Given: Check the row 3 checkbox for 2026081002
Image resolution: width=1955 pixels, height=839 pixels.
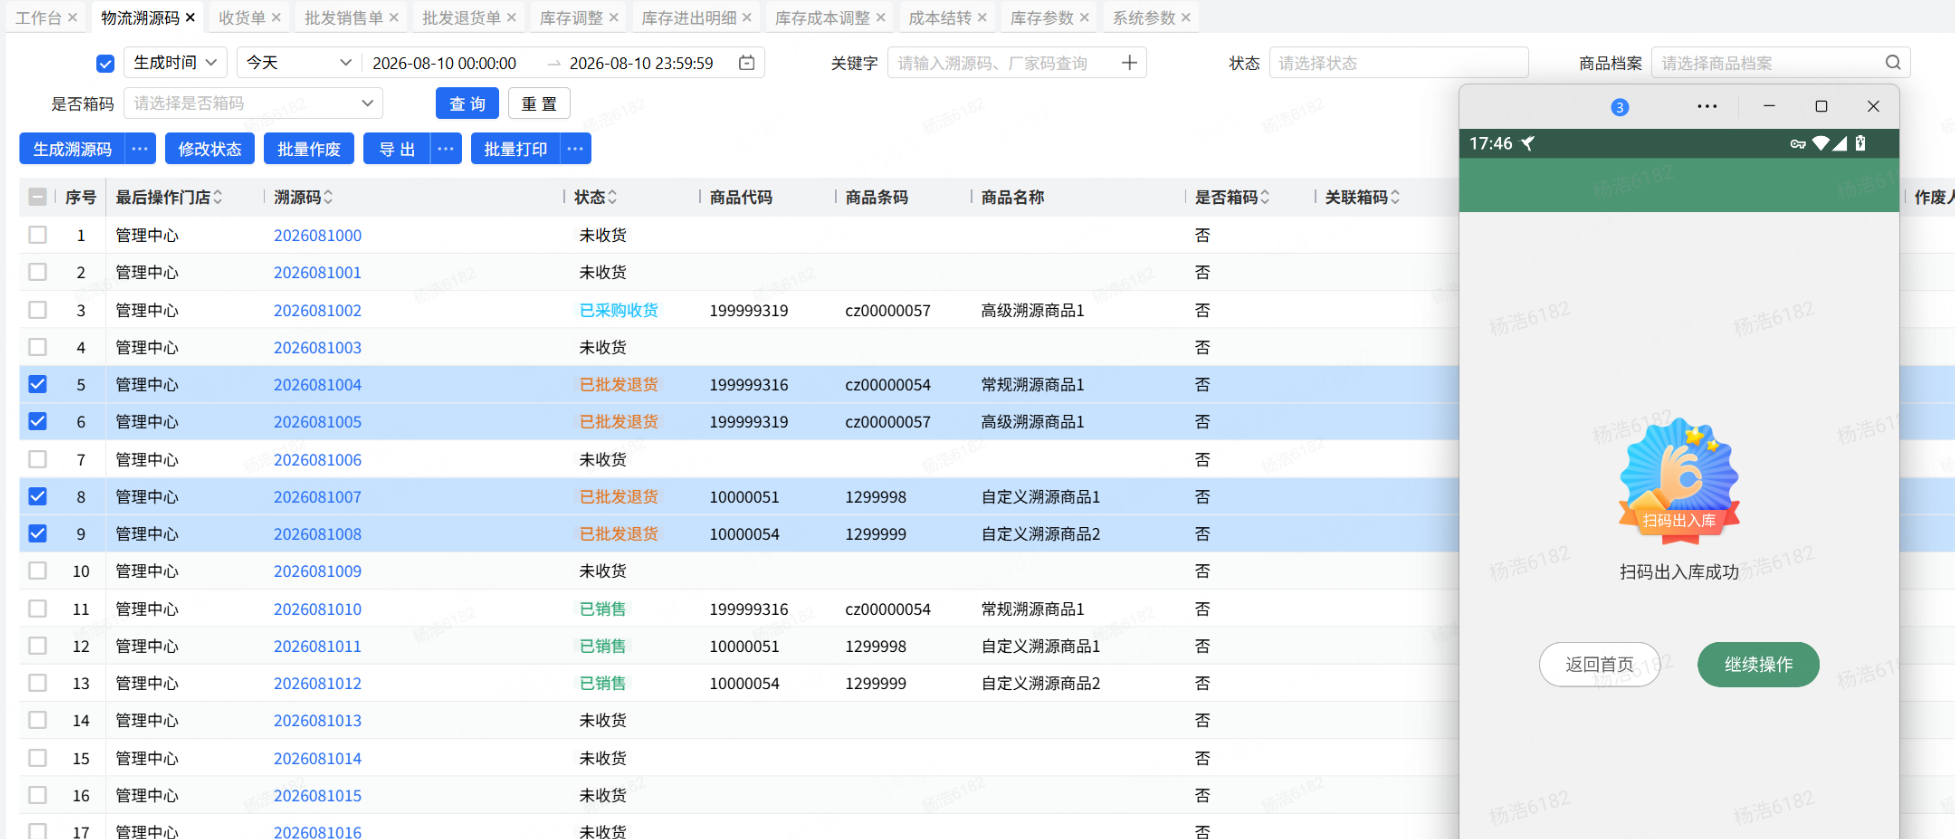Looking at the screenshot, I should pos(37,310).
